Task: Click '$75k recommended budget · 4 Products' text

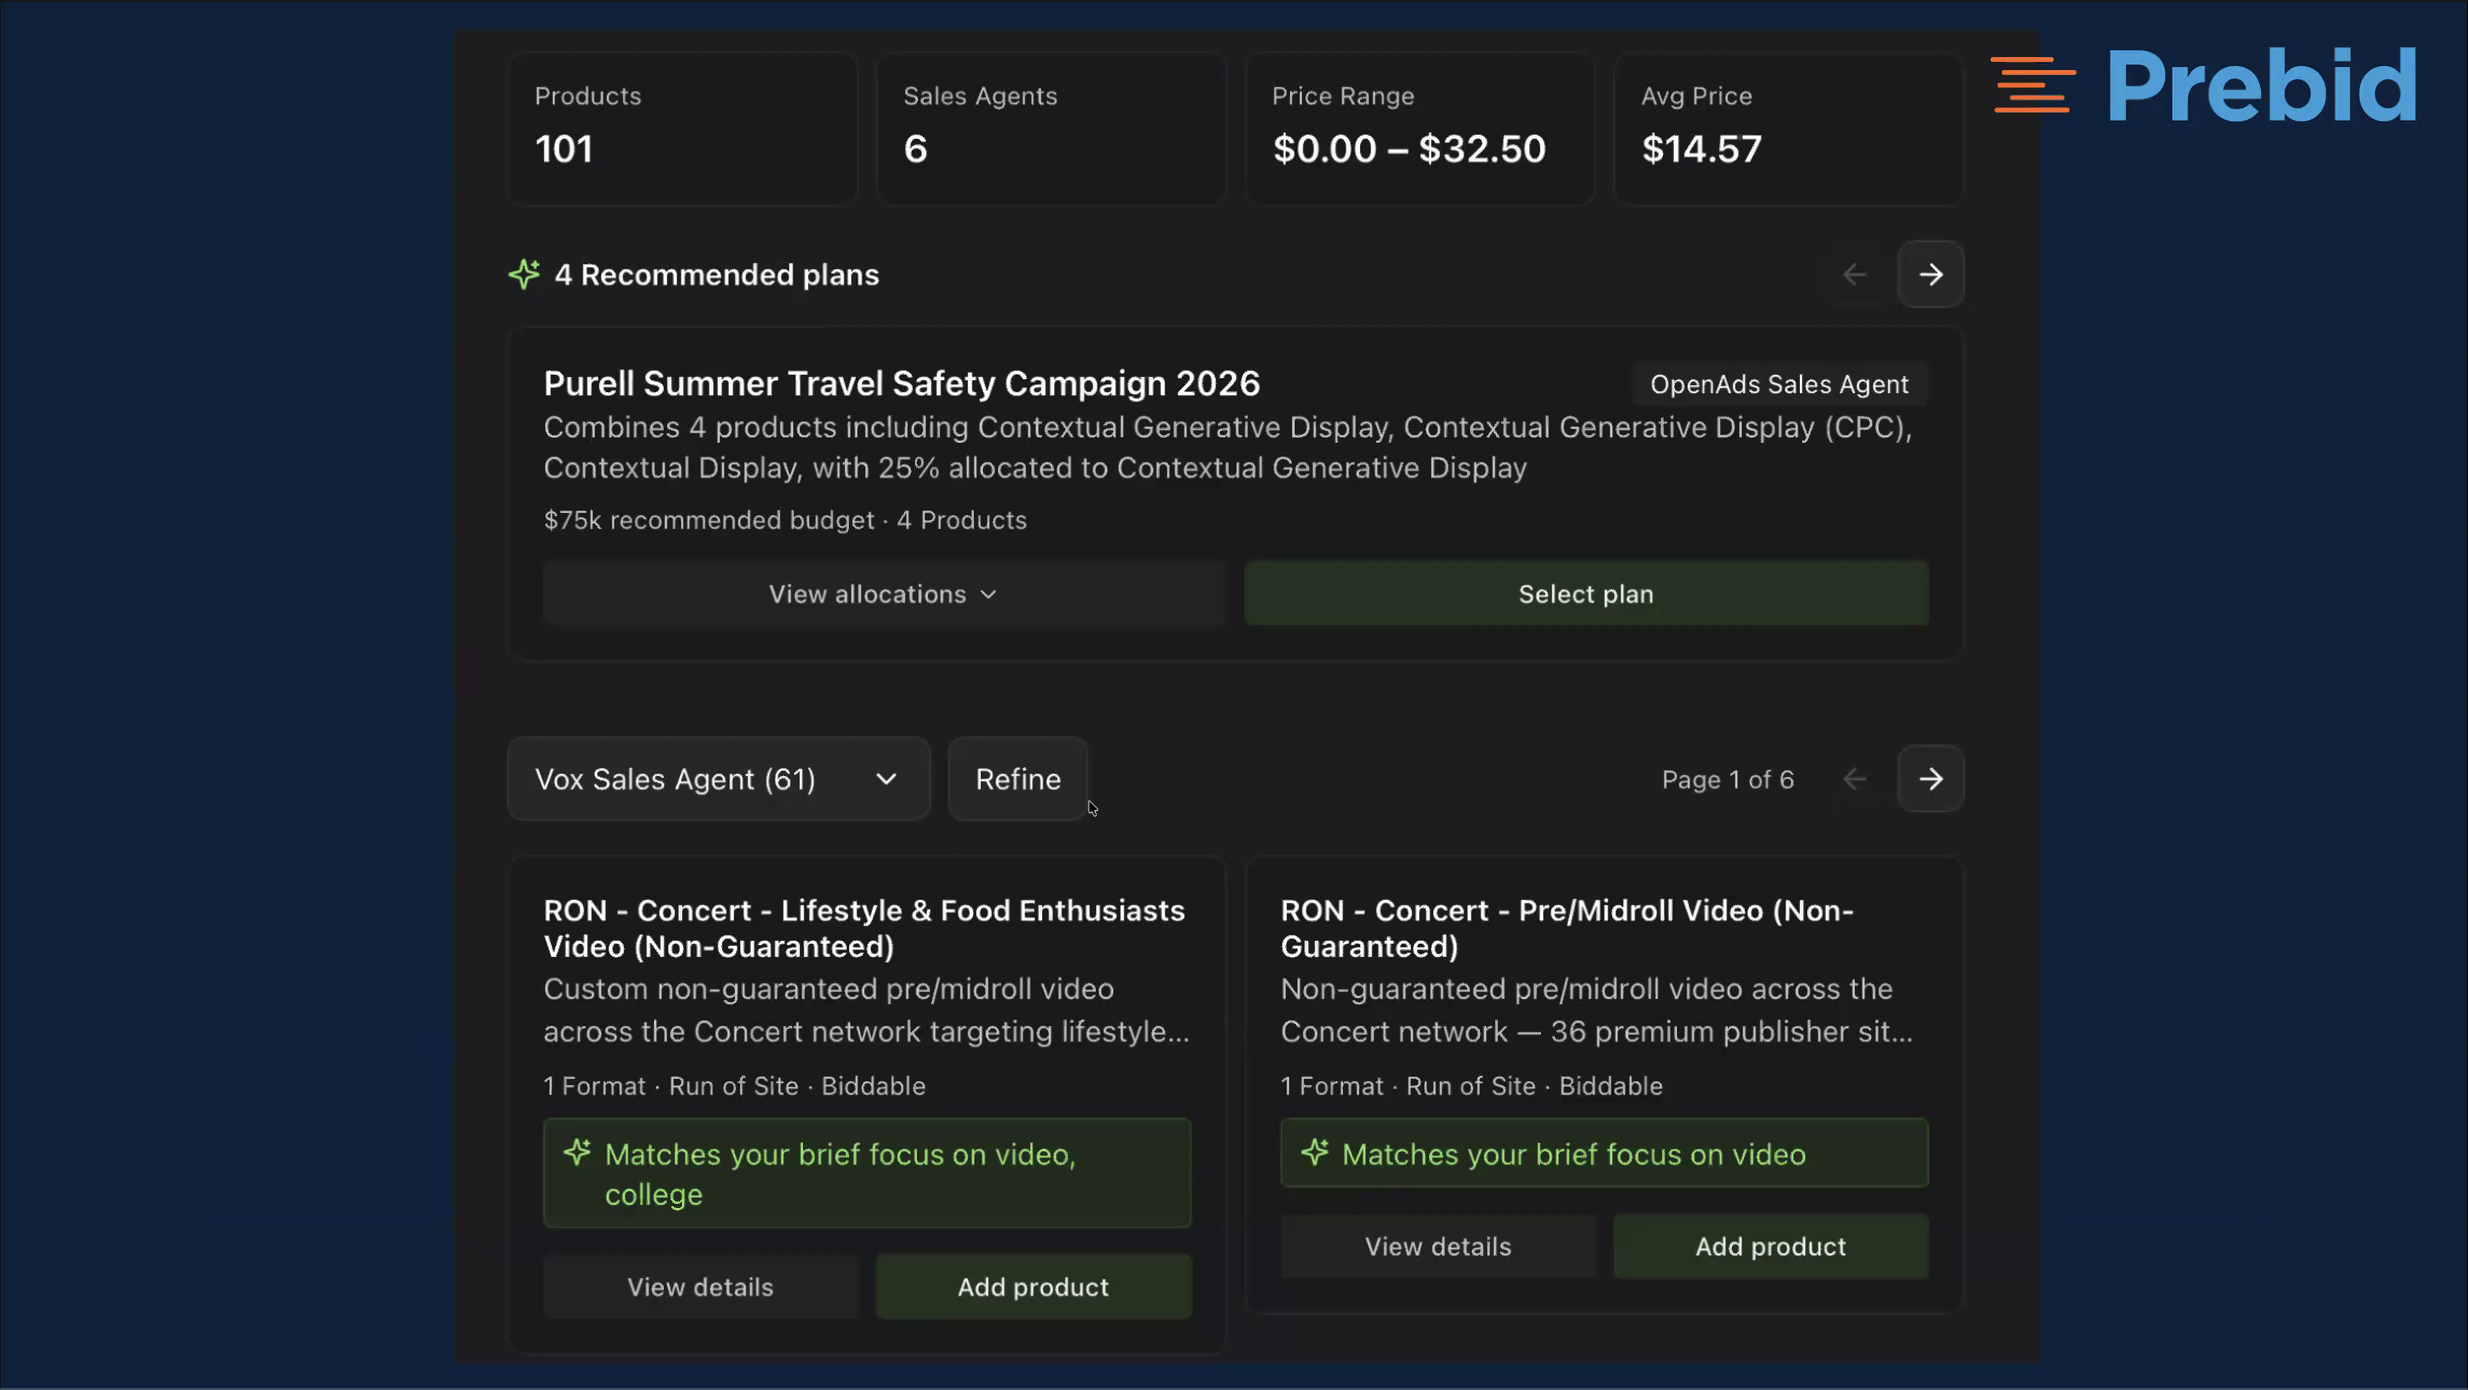Action: (785, 520)
